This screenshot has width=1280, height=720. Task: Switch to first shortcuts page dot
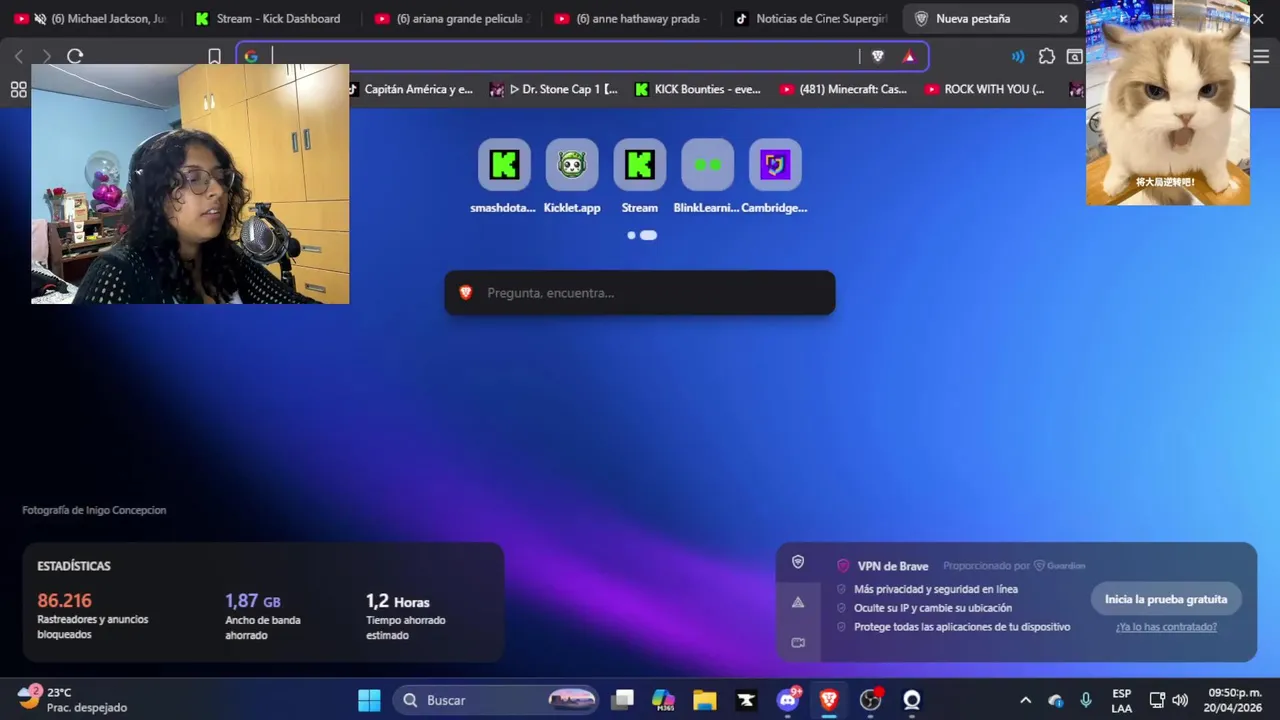631,235
